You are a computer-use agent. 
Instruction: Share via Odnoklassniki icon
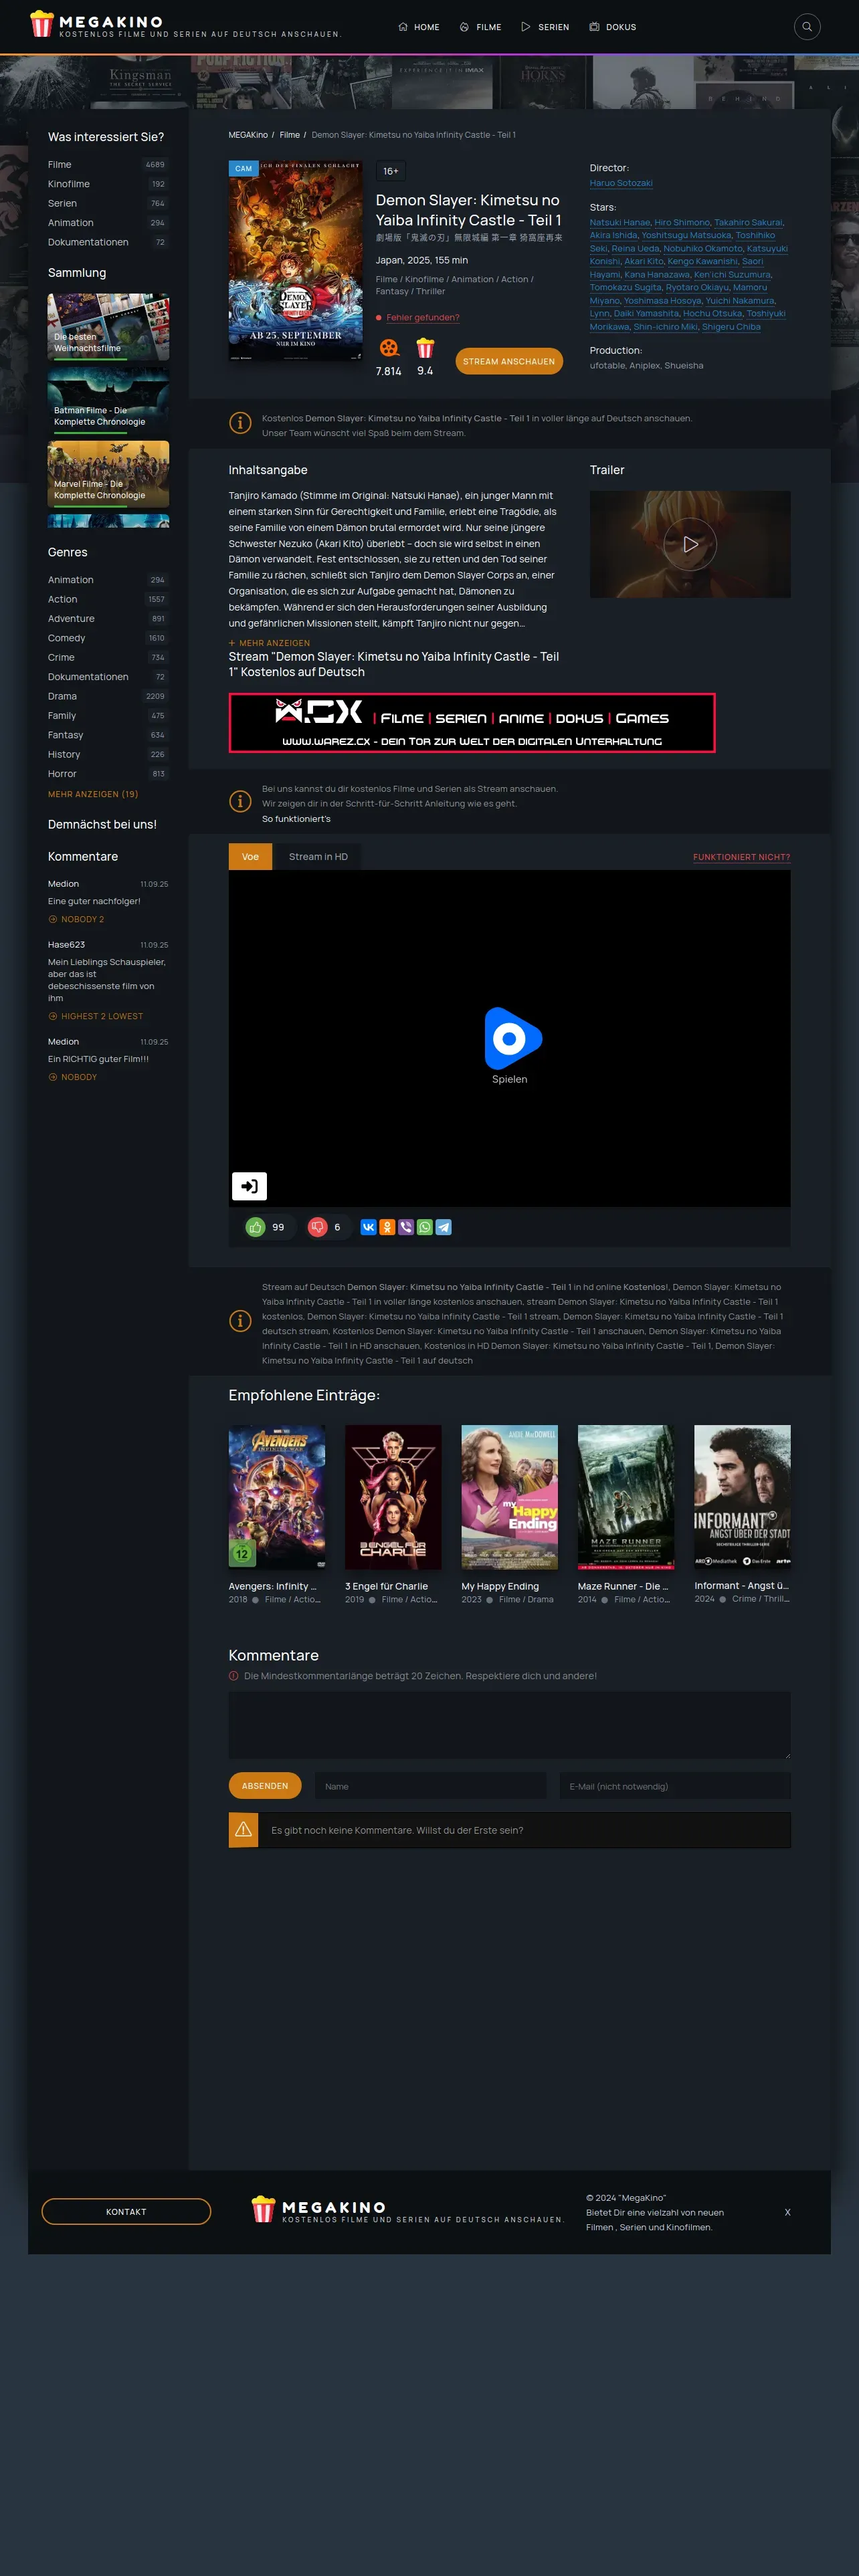pyautogui.click(x=387, y=1227)
